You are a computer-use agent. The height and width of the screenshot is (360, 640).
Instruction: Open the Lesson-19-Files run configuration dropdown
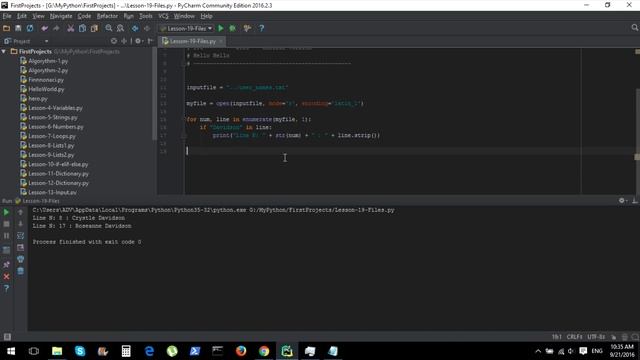[x=187, y=28]
